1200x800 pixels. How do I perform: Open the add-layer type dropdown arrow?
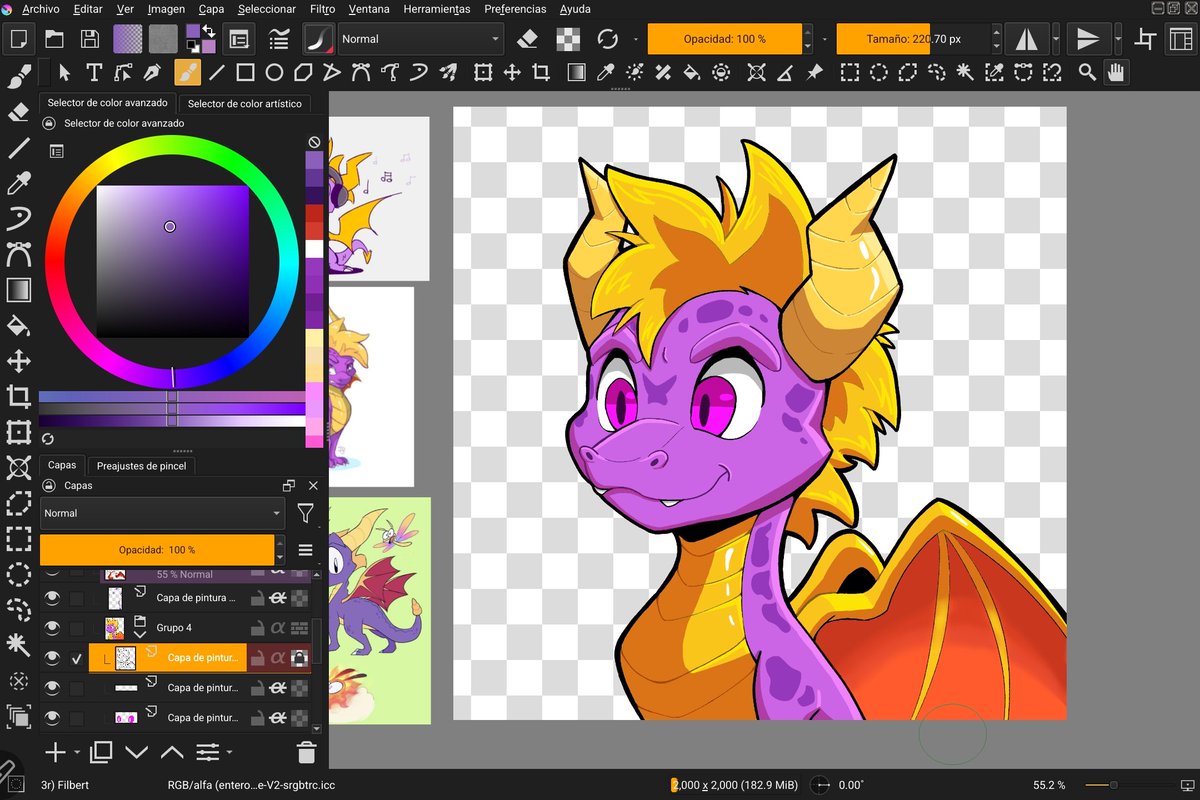[75, 752]
